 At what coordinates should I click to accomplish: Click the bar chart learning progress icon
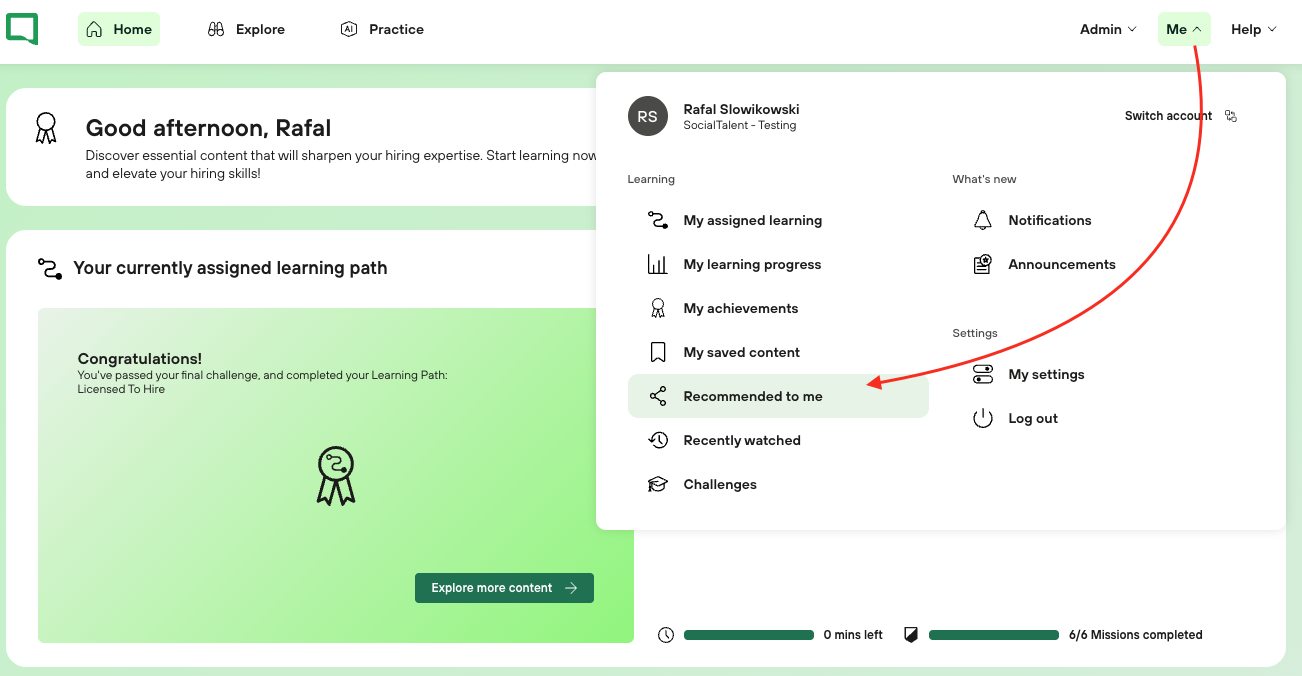point(657,264)
